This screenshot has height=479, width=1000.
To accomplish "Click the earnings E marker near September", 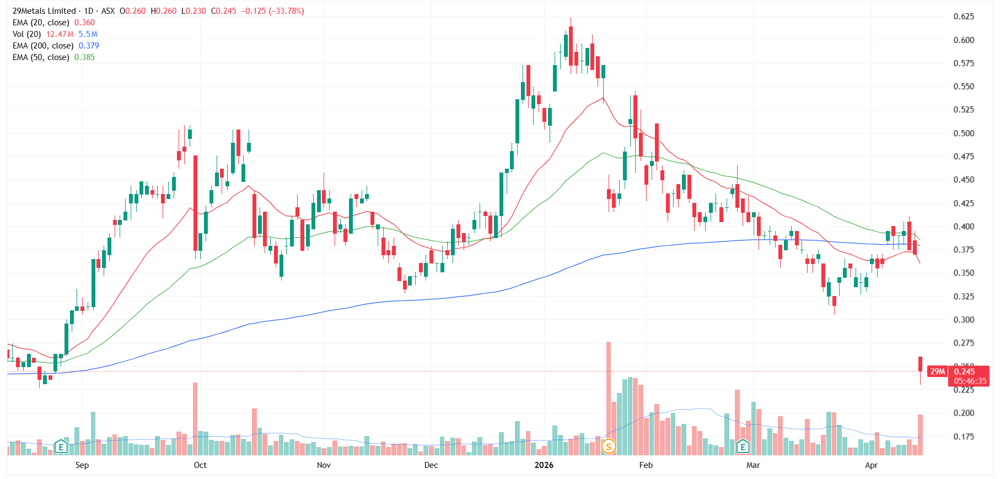I will (62, 446).
